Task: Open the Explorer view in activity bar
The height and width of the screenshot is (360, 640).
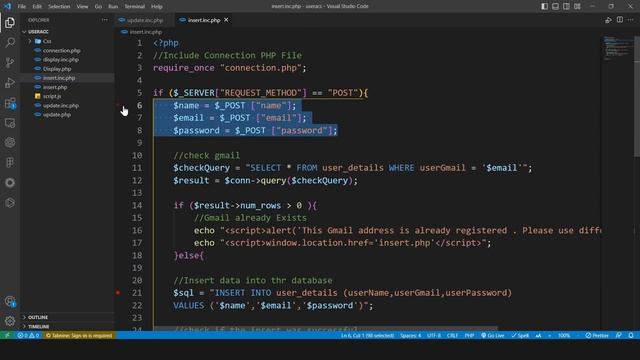Action: [x=10, y=22]
